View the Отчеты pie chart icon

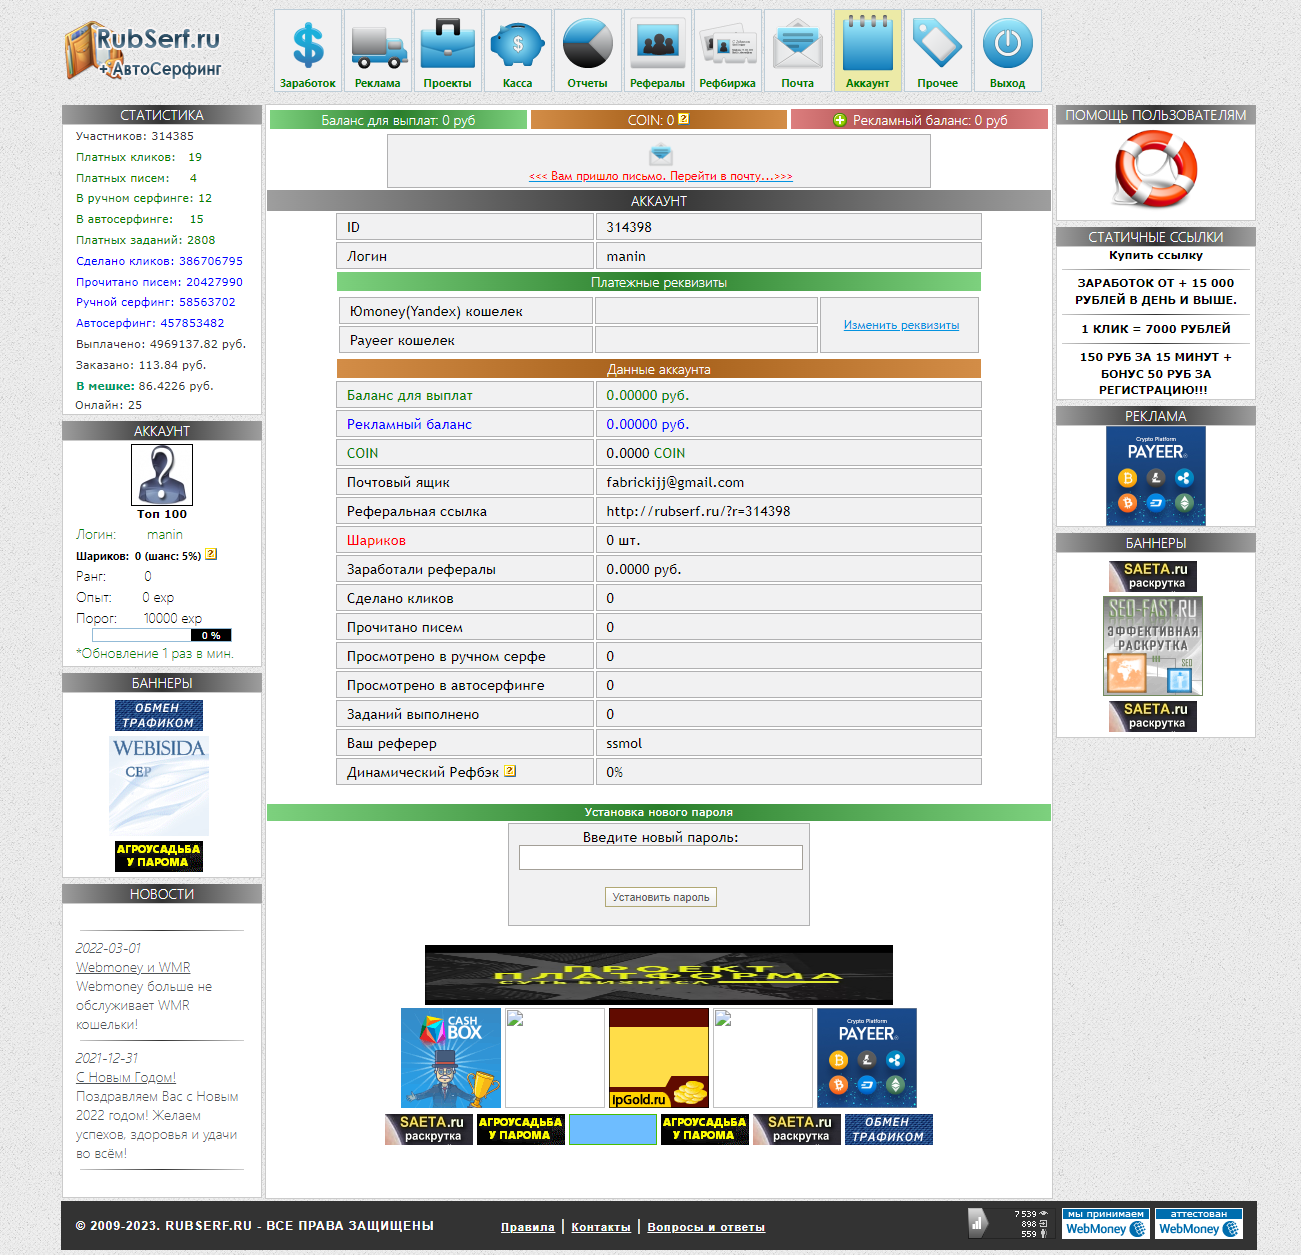click(x=588, y=51)
